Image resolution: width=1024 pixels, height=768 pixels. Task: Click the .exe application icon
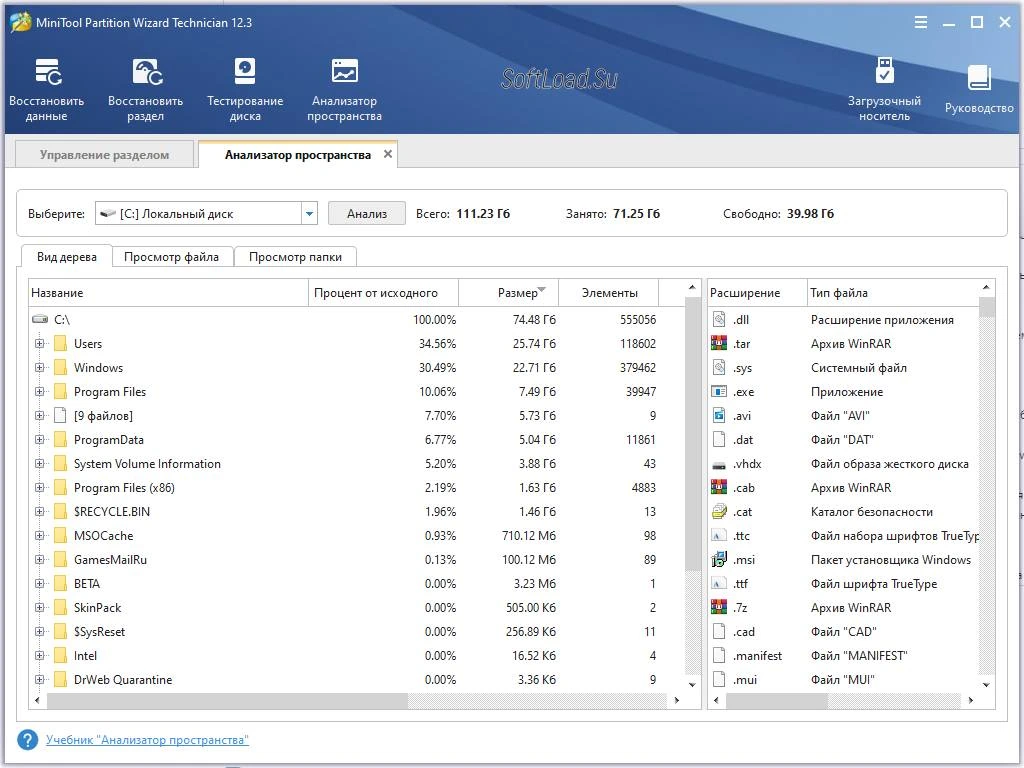click(719, 392)
